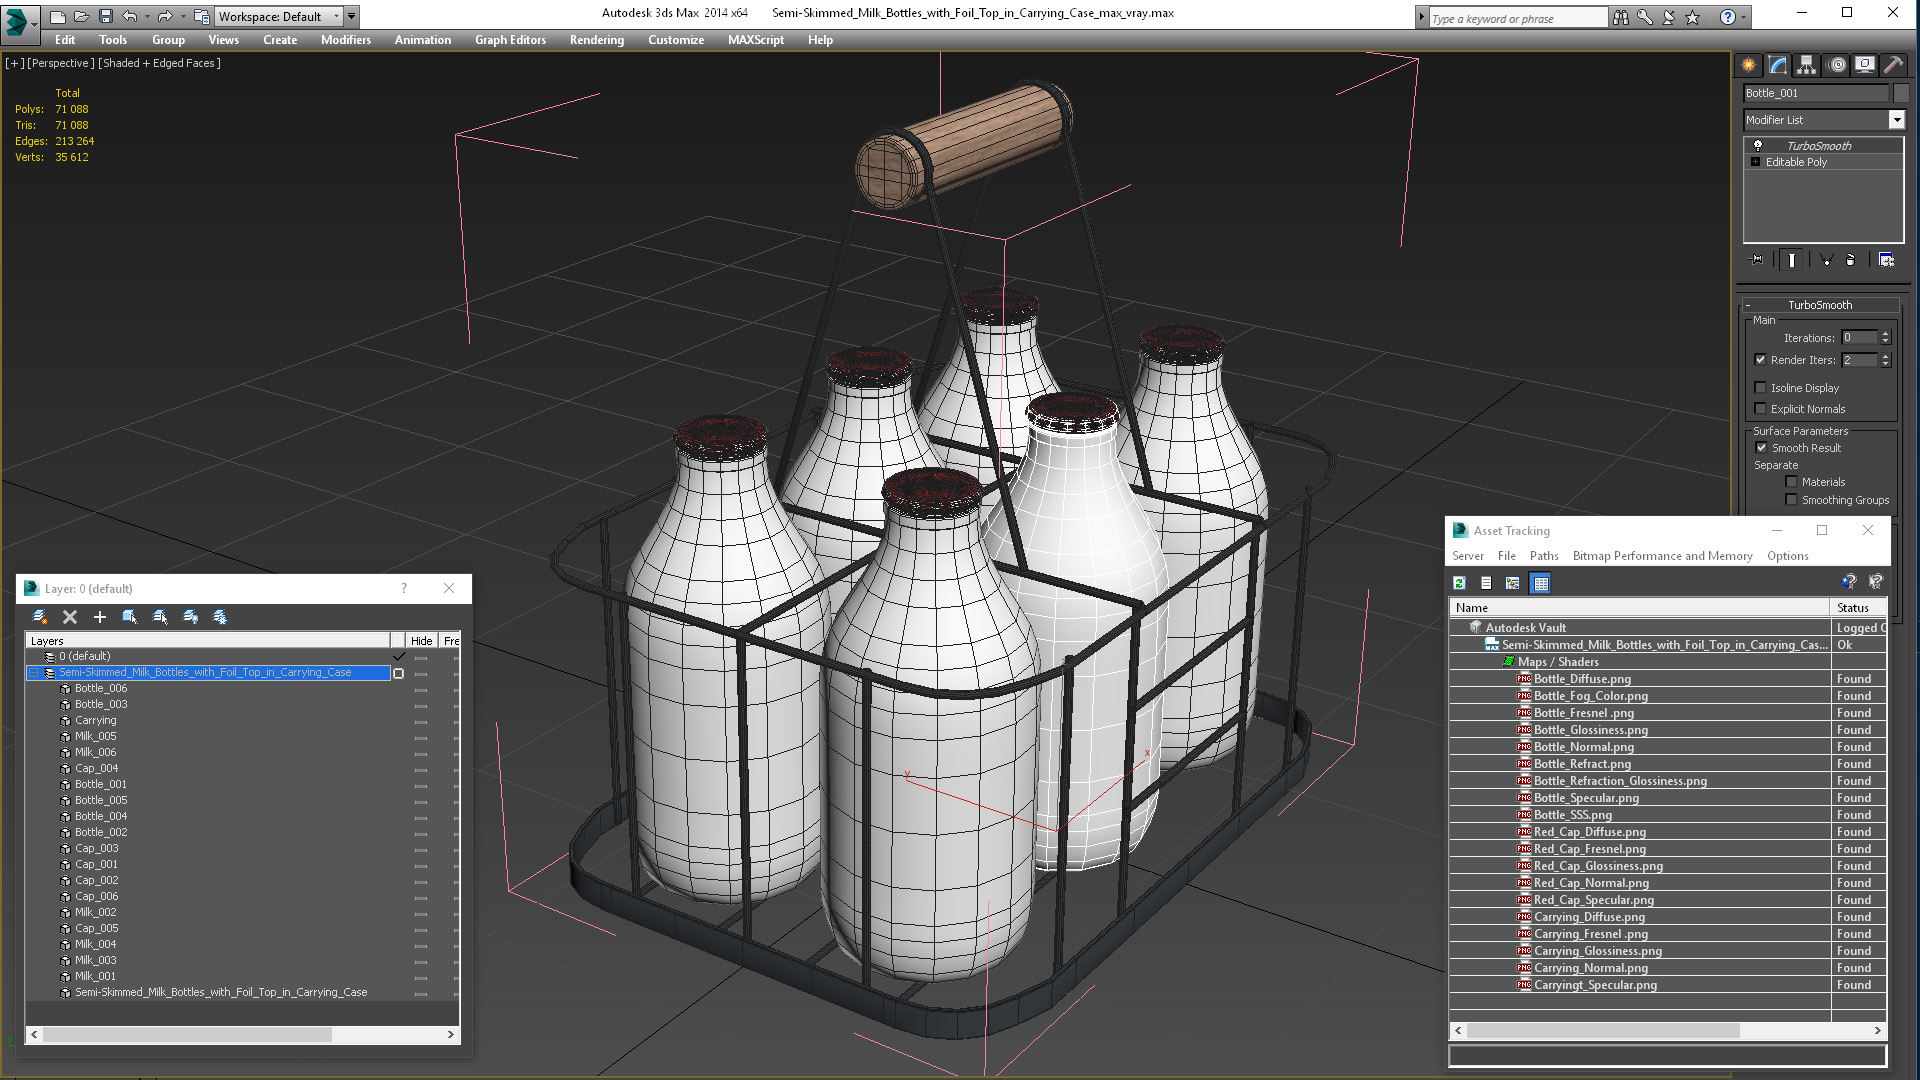Viewport: 1920px width, 1080px height.
Task: Expand search options arrow beside keyword box
Action: click(x=1421, y=17)
